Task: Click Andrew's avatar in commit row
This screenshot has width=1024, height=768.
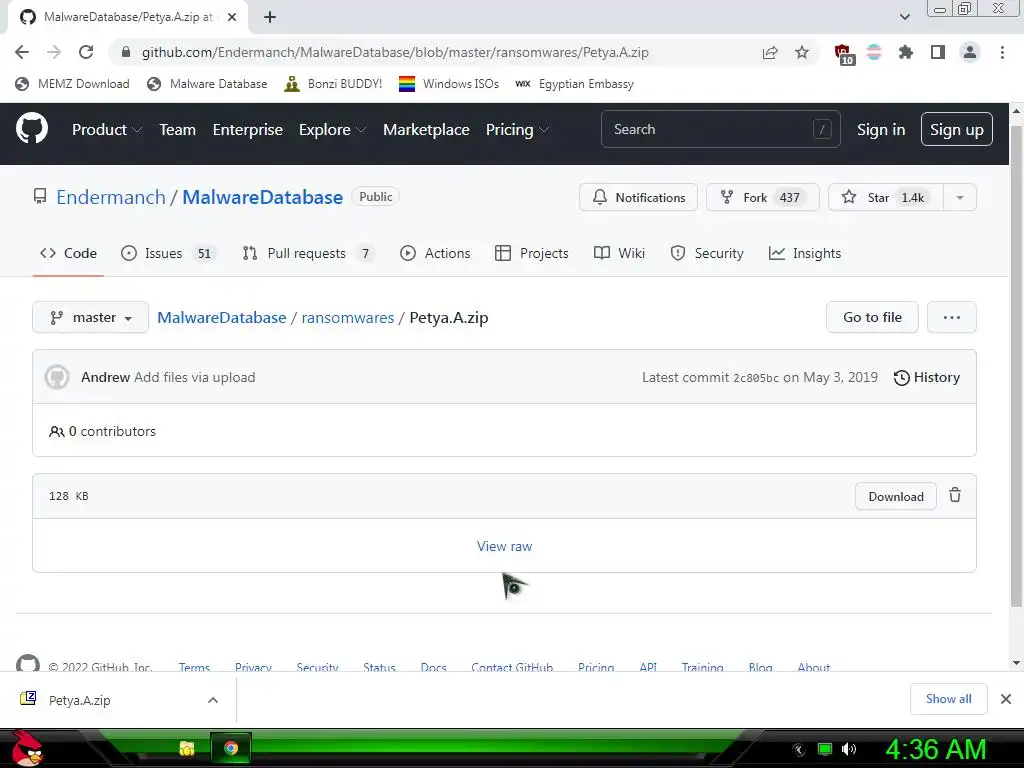Action: pyautogui.click(x=57, y=377)
